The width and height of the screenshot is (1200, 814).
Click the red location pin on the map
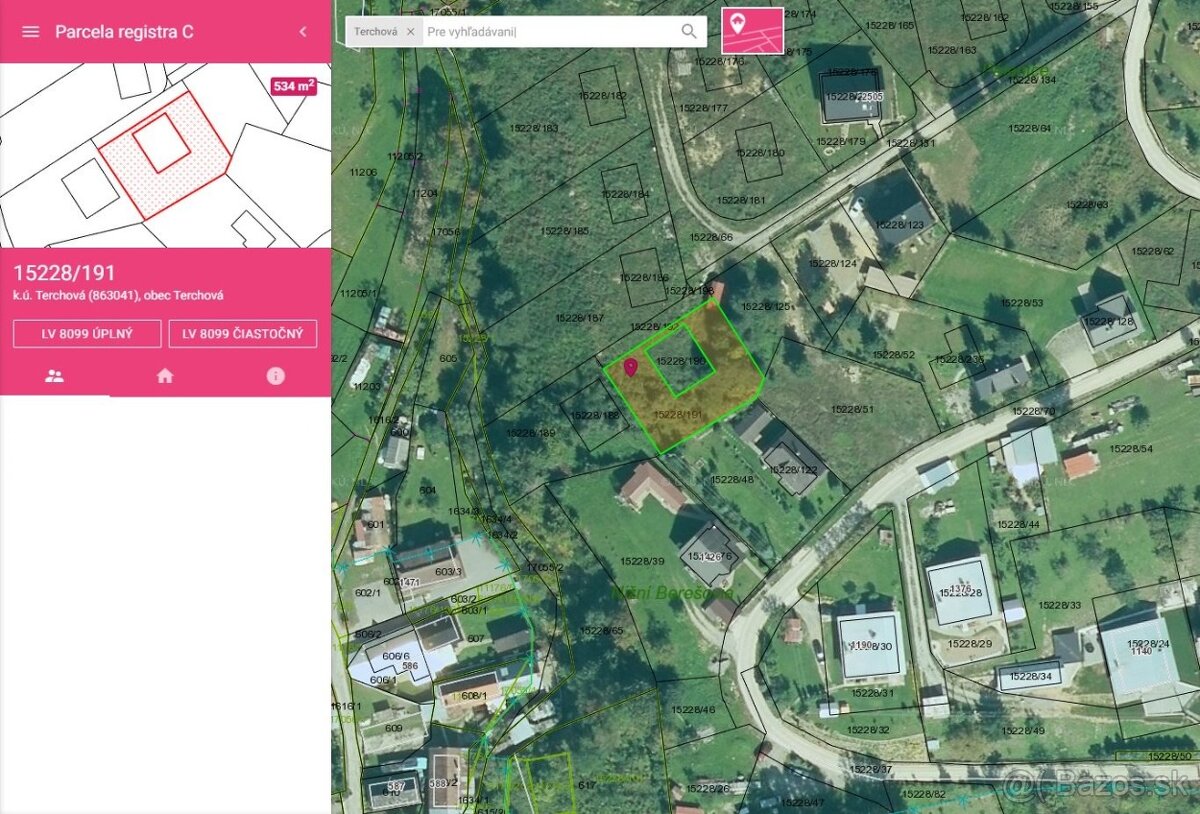[x=630, y=367]
